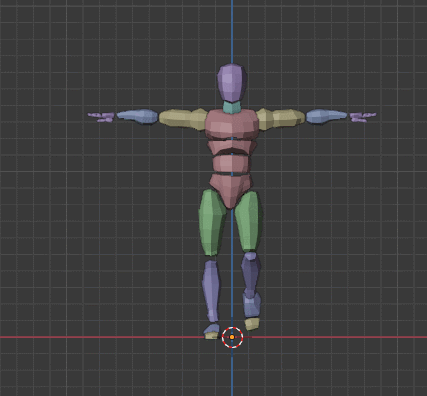Select the raised yellow foot on viewer's right
The width and height of the screenshot is (427, 396).
(252, 323)
